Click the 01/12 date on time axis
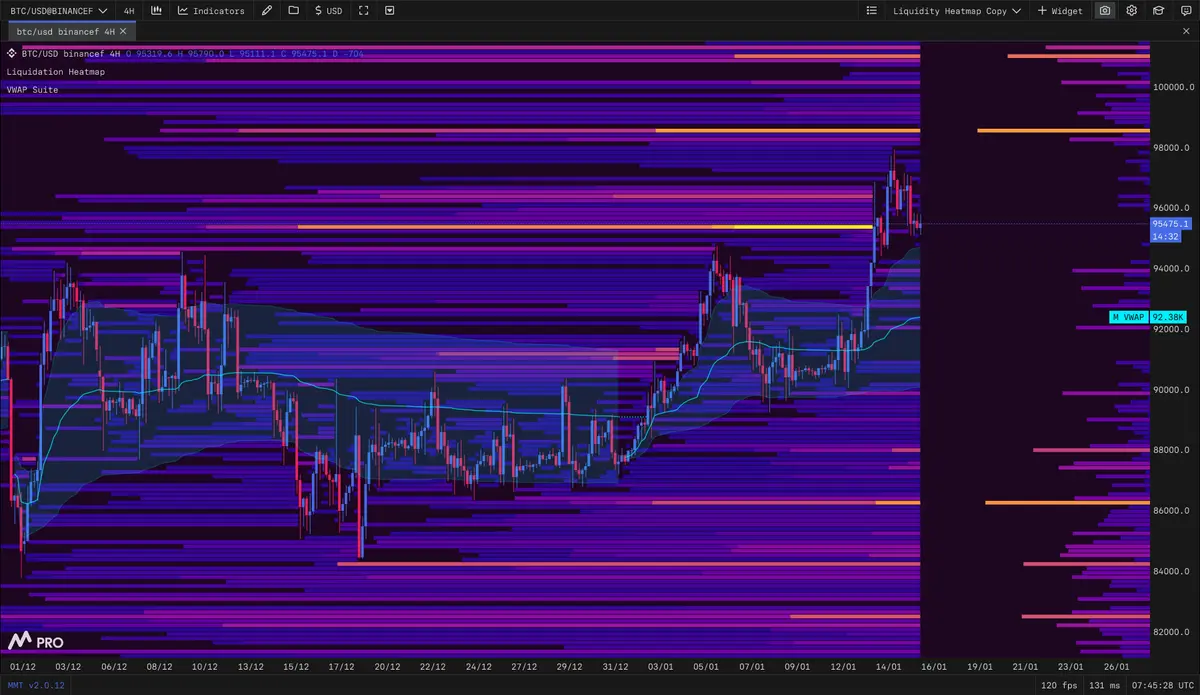 pyautogui.click(x=22, y=666)
